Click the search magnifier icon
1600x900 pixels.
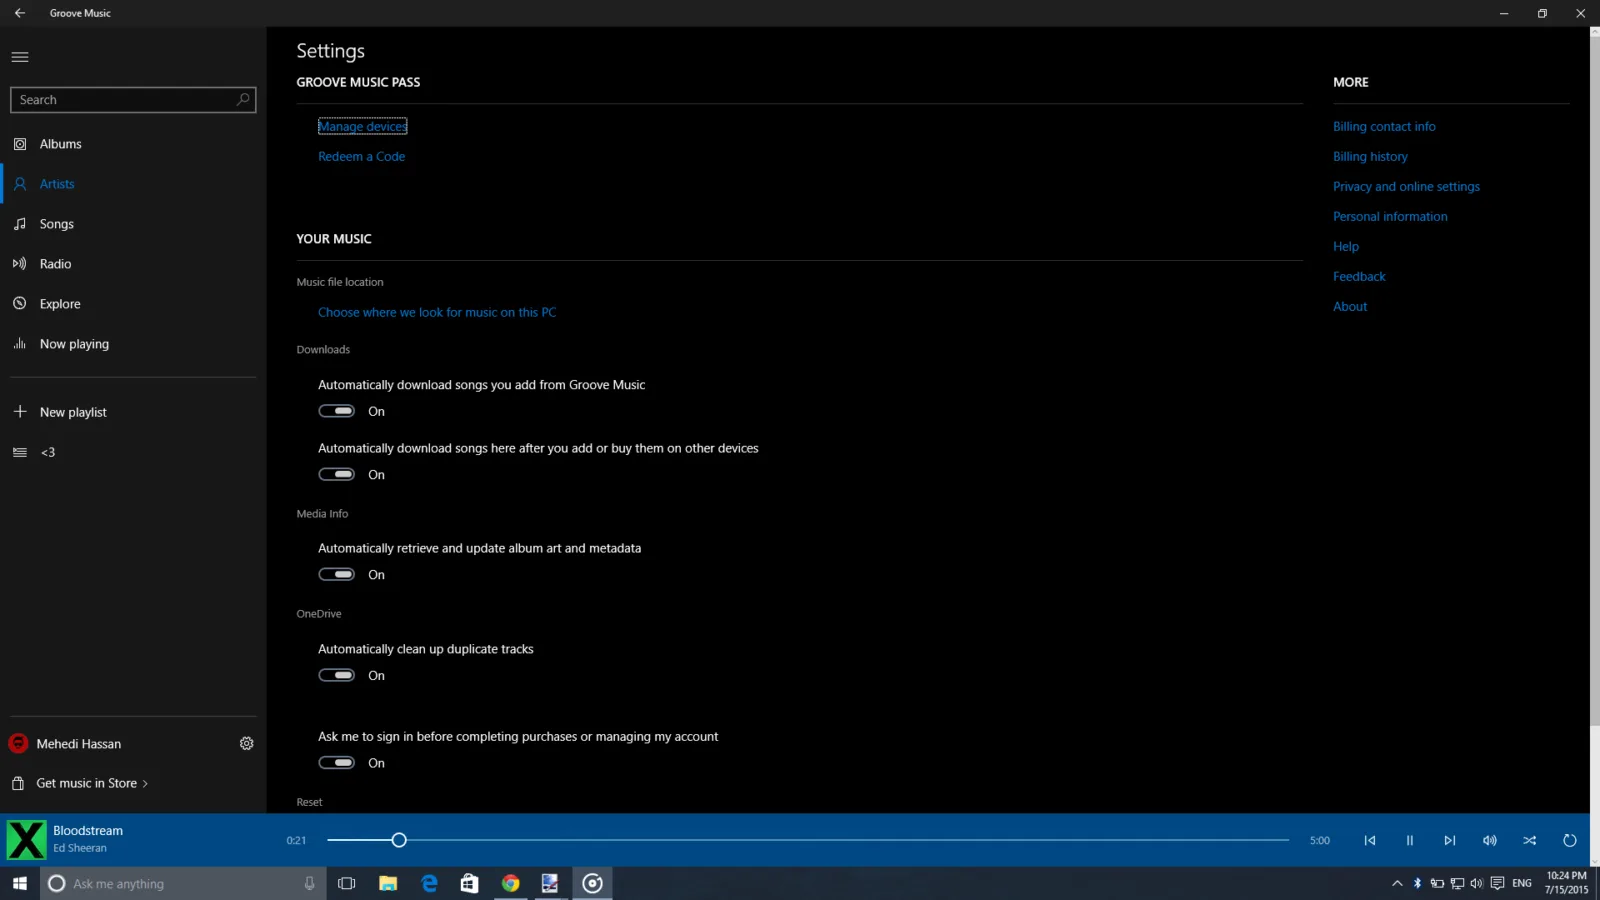pos(243,99)
